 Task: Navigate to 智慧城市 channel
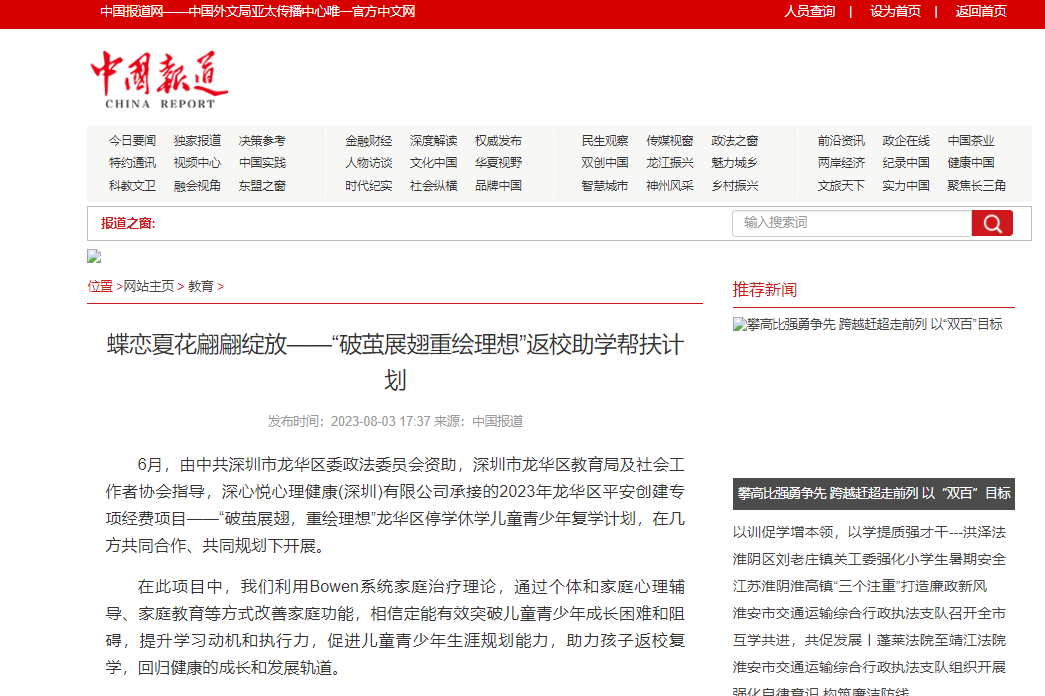pyautogui.click(x=605, y=186)
